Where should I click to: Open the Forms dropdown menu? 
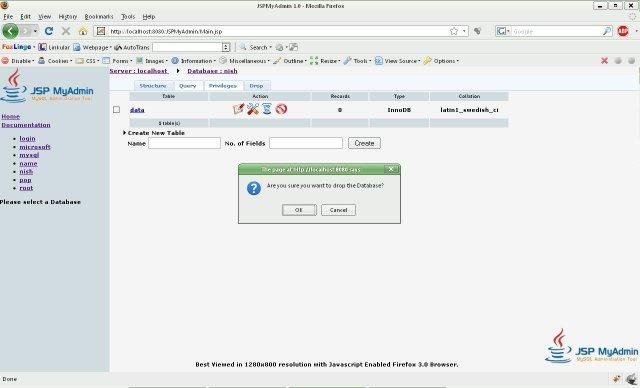118,61
